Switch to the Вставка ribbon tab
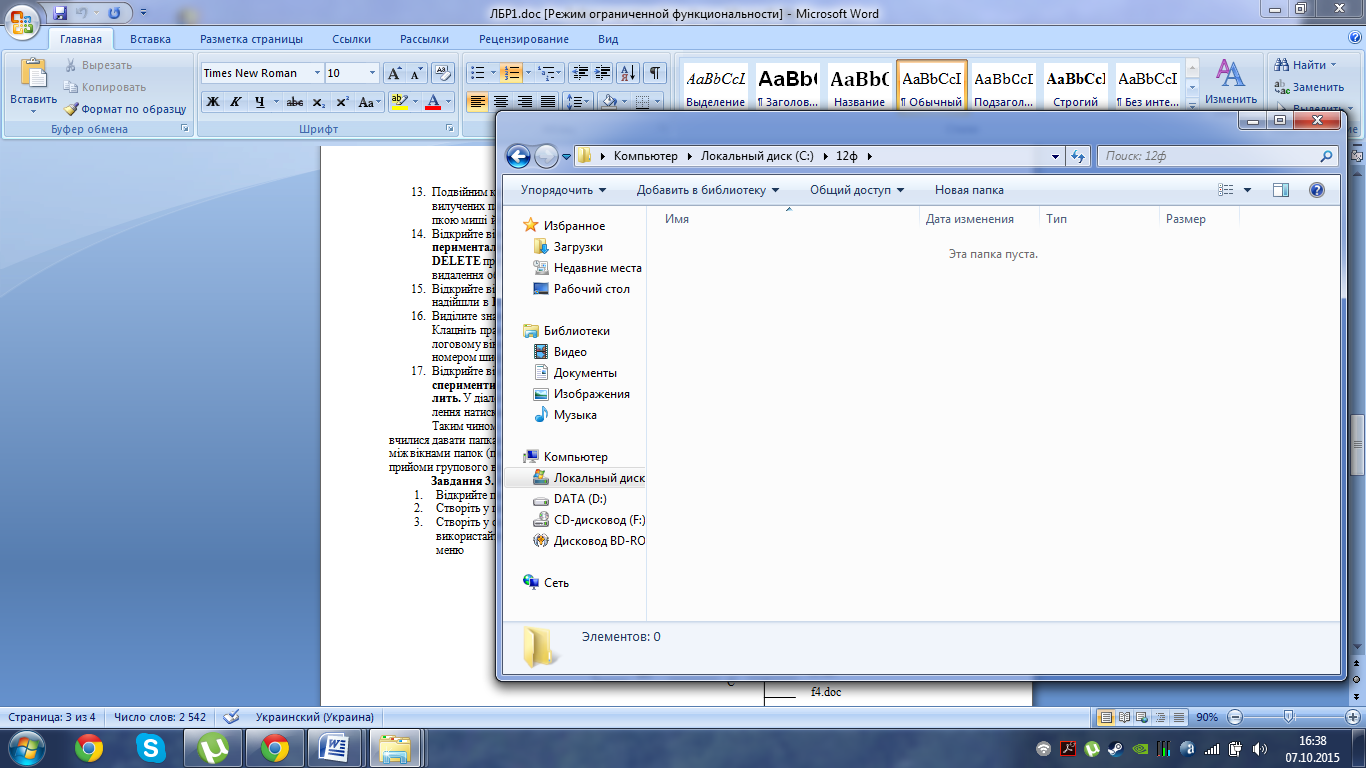Viewport: 1366px width, 768px height. 150,39
